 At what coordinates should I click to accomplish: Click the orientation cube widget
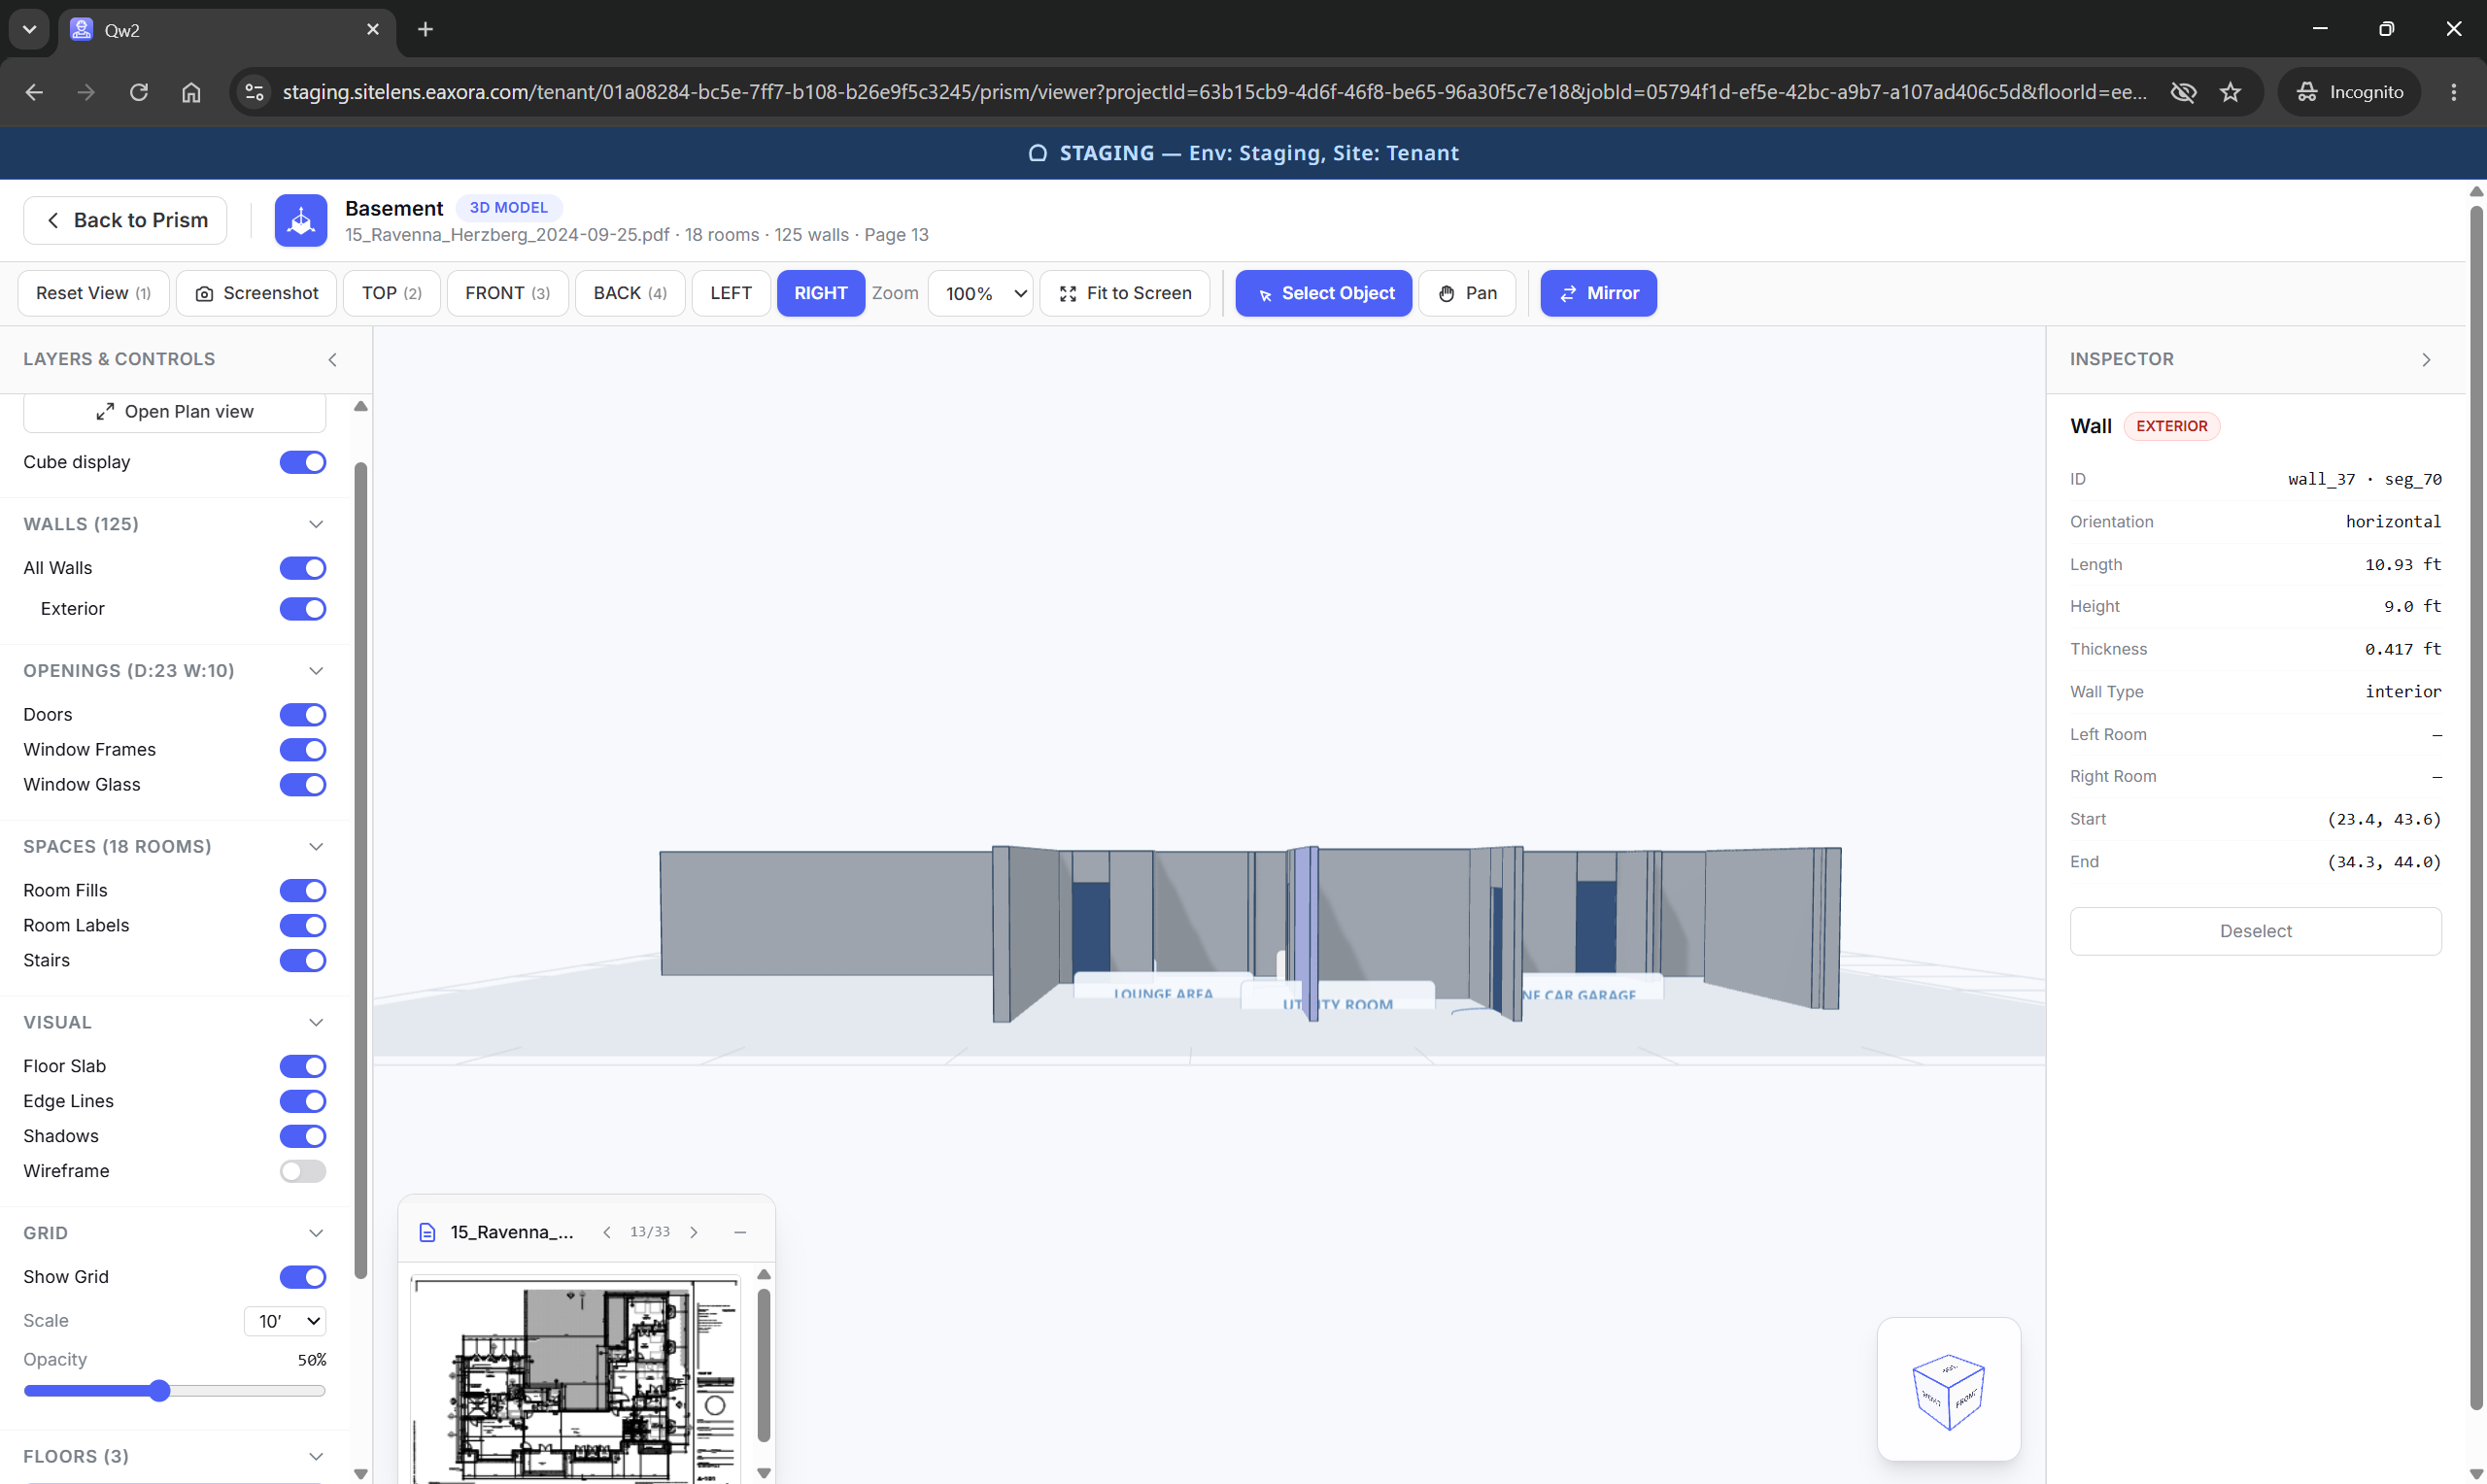click(1948, 1390)
